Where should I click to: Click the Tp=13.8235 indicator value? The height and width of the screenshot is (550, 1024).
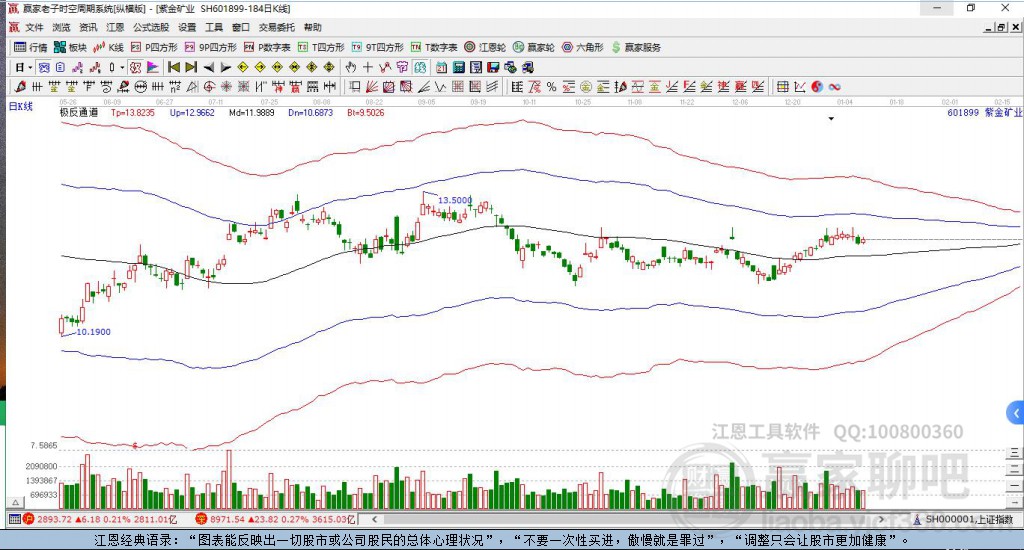(133, 112)
